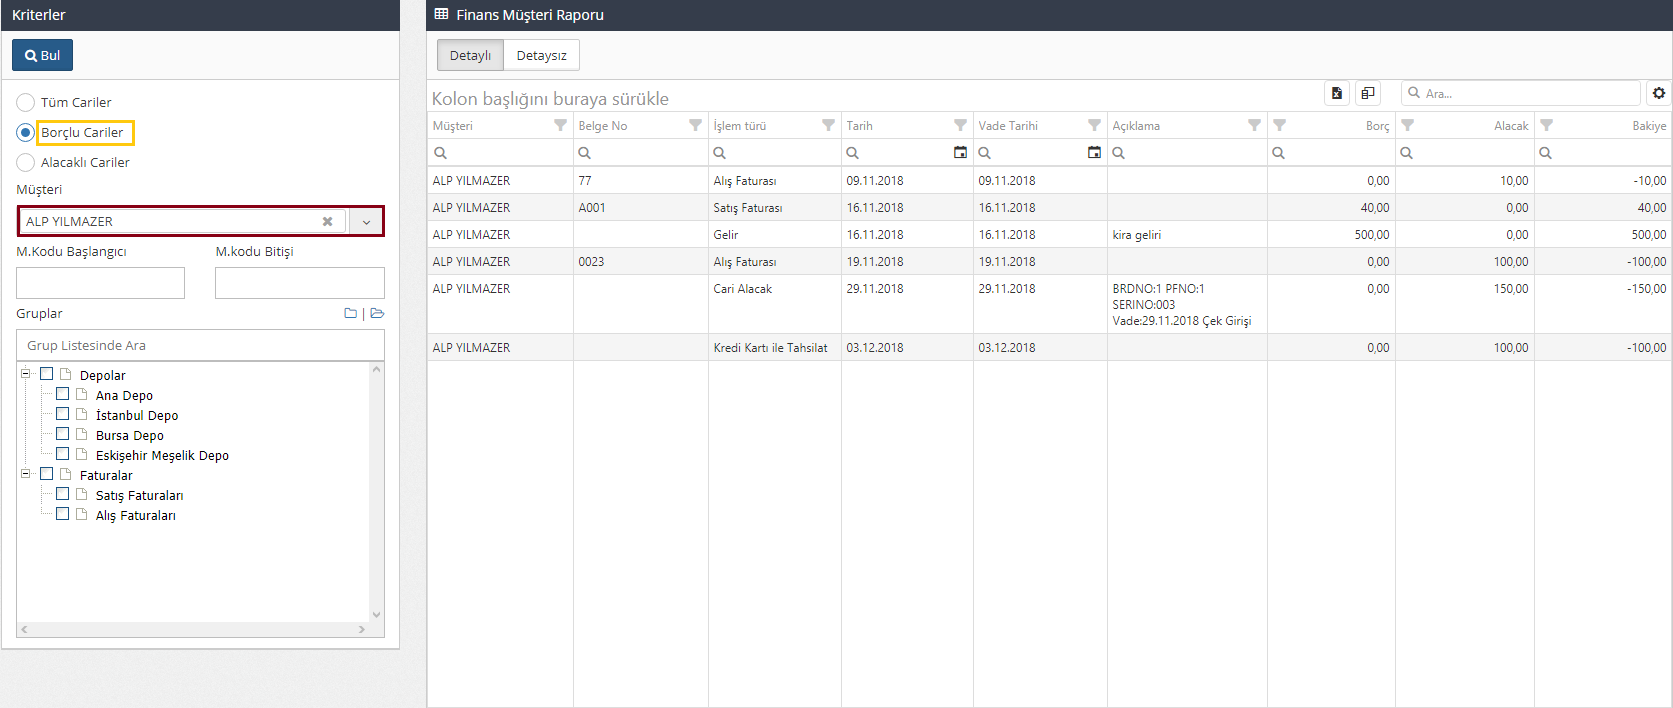Export the report to Excel
1673x708 pixels.
(1337, 93)
